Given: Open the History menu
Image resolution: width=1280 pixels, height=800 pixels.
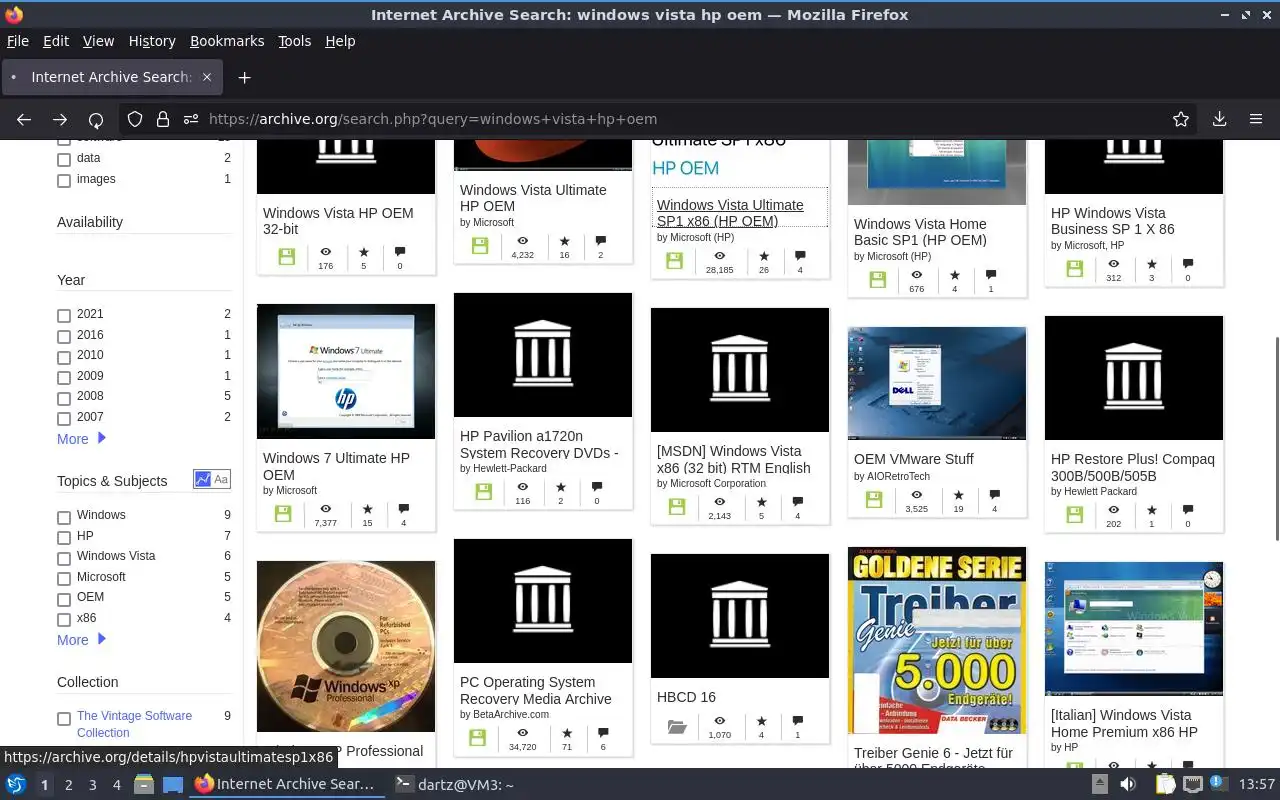Looking at the screenshot, I should click(x=152, y=41).
